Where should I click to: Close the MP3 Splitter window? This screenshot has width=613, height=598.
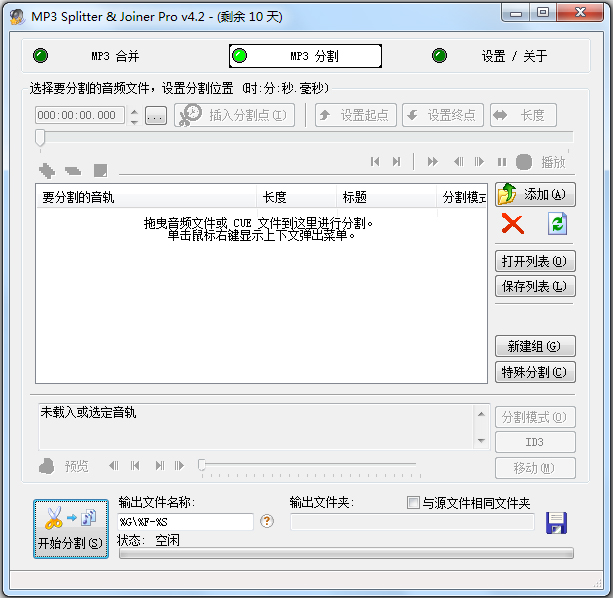[x=581, y=13]
